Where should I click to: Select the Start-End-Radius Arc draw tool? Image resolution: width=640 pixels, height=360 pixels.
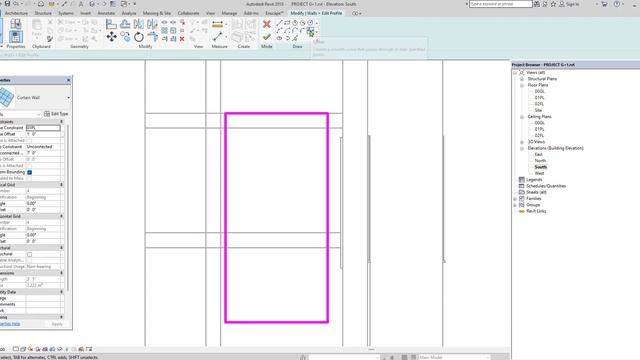coord(279,31)
